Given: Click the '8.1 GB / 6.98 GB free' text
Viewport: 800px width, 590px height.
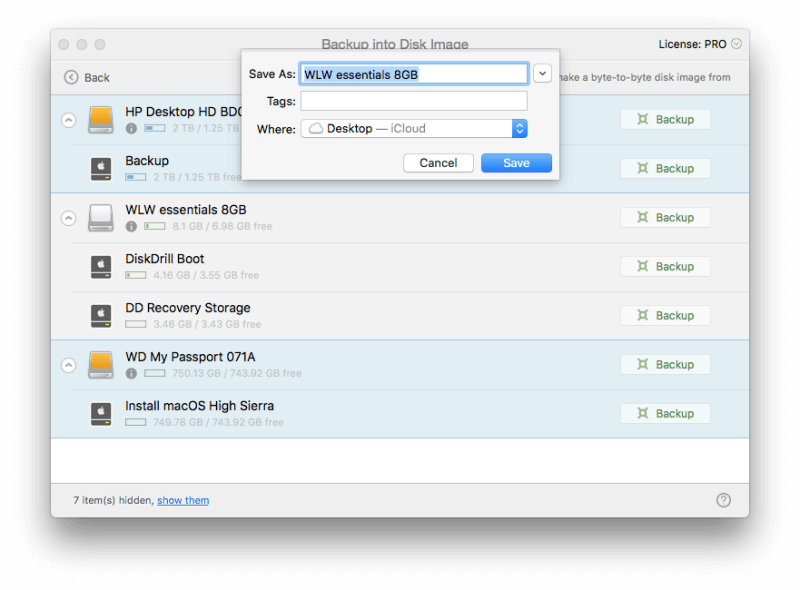Looking at the screenshot, I should pos(222,226).
